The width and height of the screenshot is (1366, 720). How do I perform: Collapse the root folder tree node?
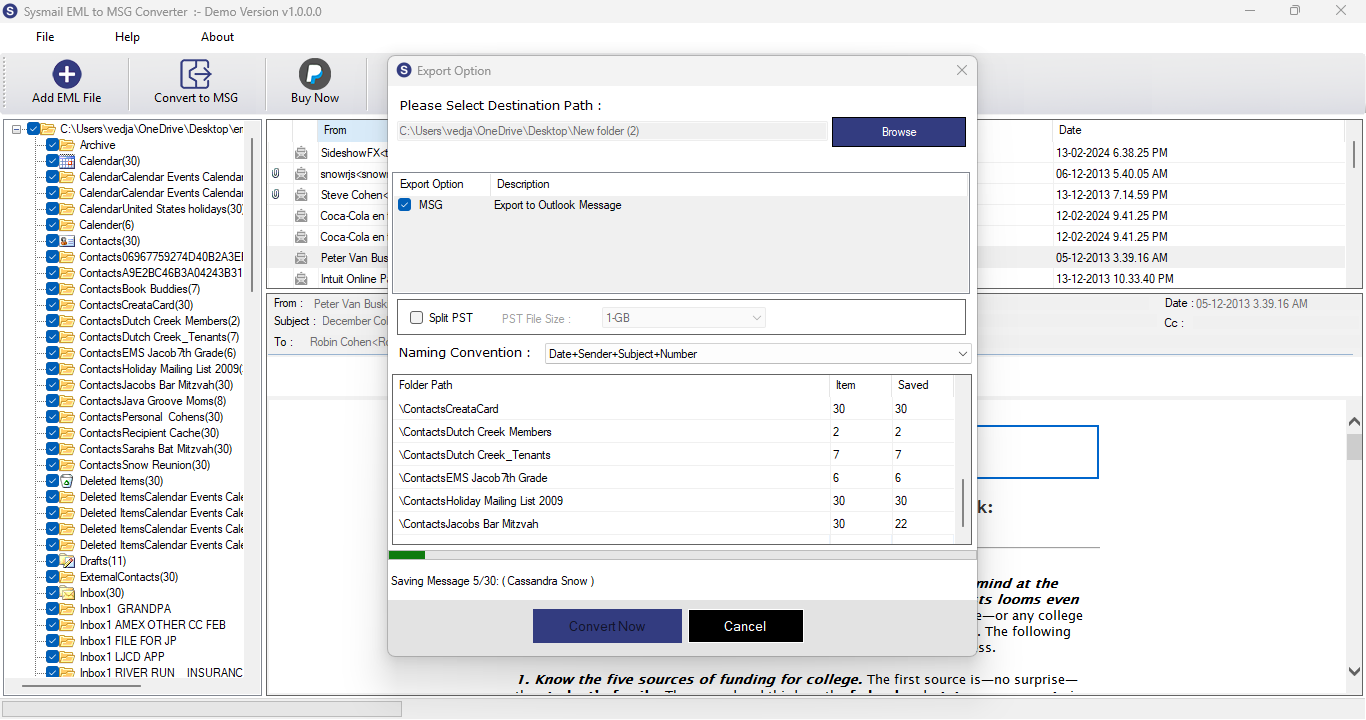(17, 129)
